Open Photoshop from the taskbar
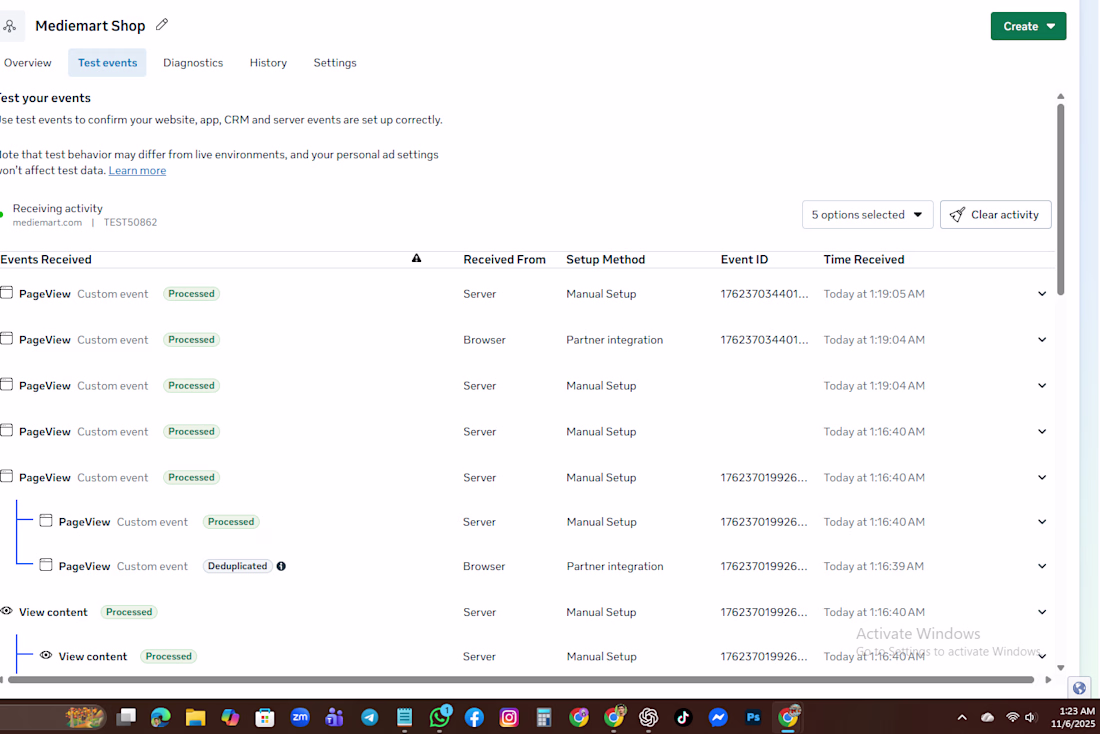 click(x=753, y=717)
